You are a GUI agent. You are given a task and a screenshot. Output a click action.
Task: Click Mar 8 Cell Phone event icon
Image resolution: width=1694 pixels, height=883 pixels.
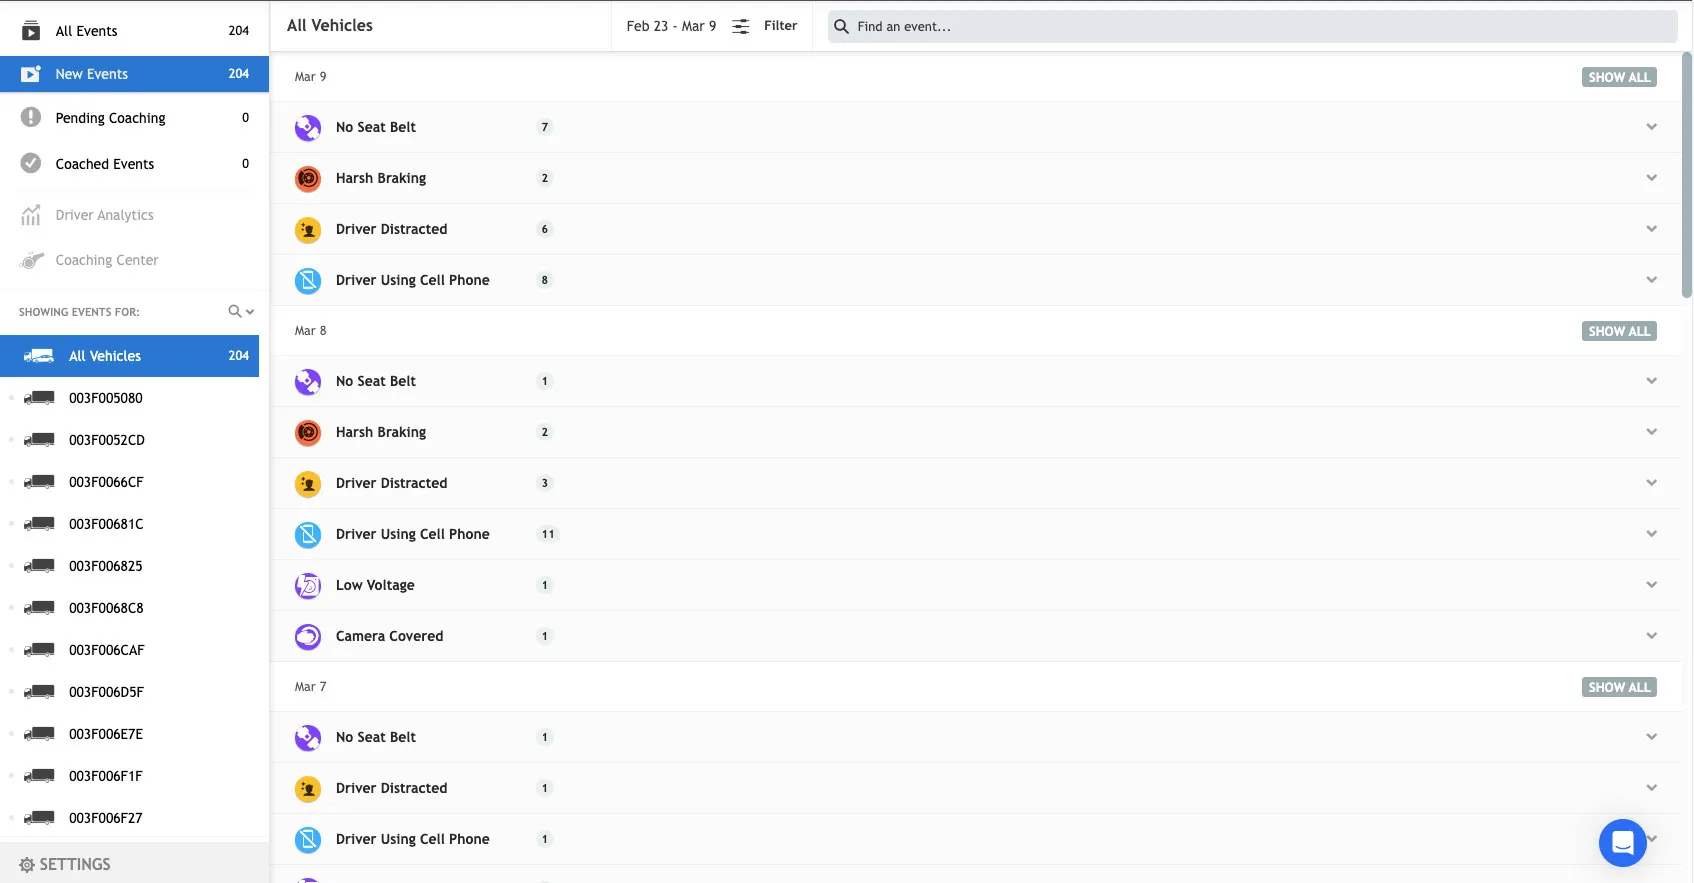308,535
